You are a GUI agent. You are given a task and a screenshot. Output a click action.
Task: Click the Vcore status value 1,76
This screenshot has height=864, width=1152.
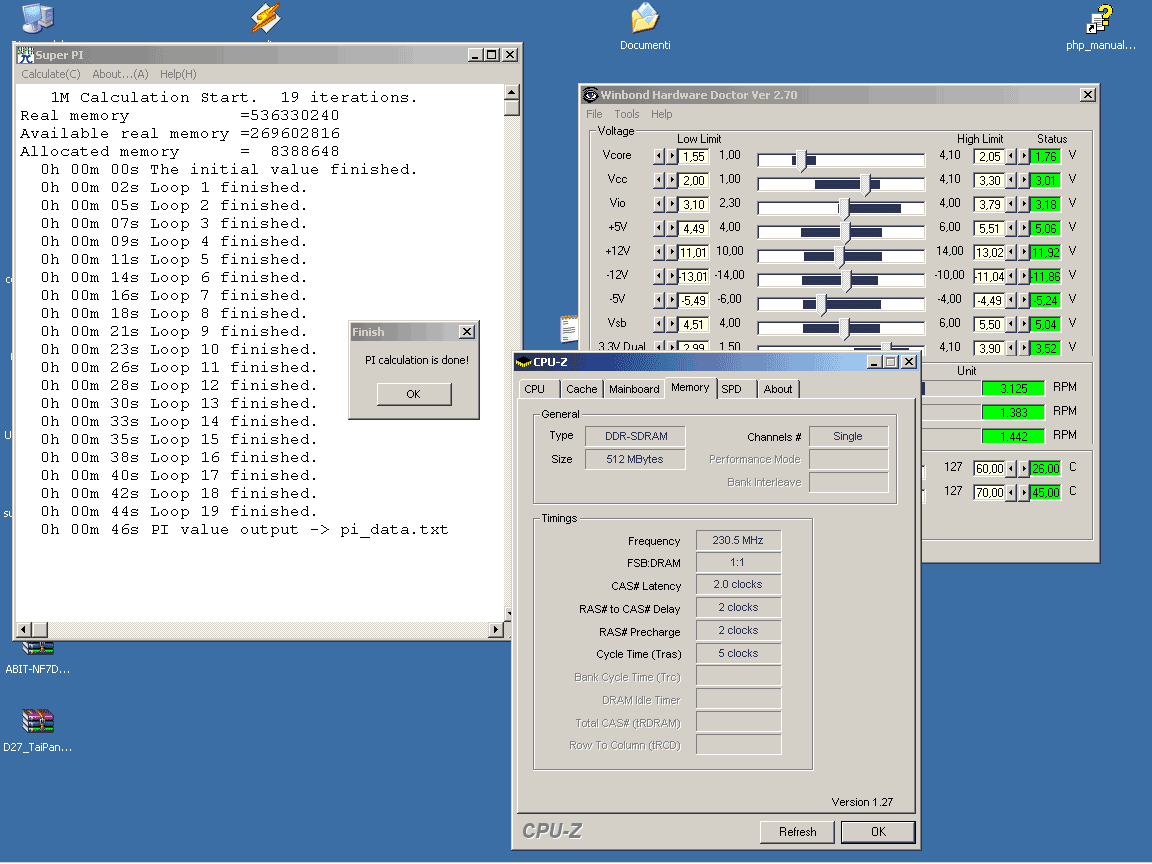1045,156
